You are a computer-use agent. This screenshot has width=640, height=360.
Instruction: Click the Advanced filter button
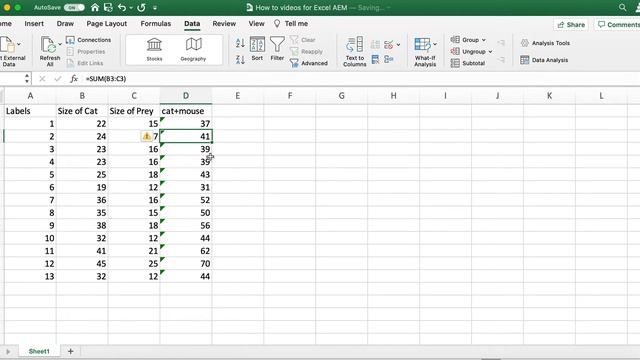[x=309, y=63]
